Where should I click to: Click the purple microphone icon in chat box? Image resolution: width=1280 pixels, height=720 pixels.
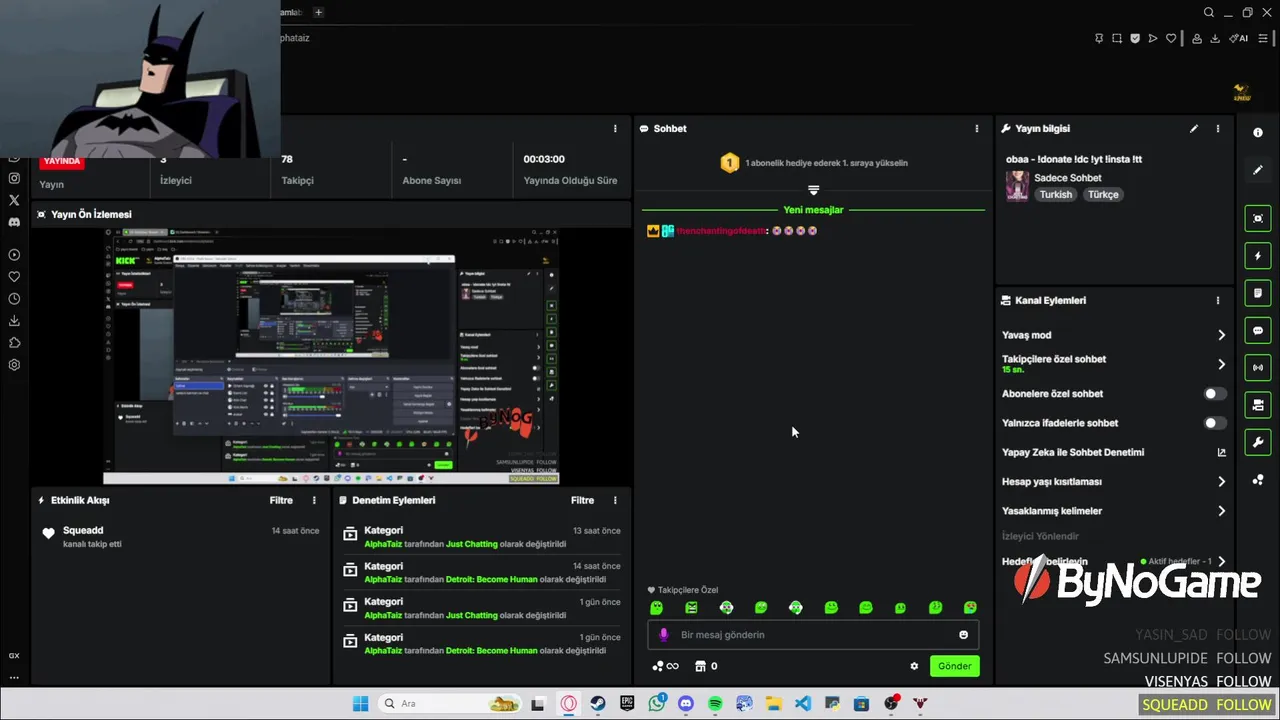[x=664, y=635]
